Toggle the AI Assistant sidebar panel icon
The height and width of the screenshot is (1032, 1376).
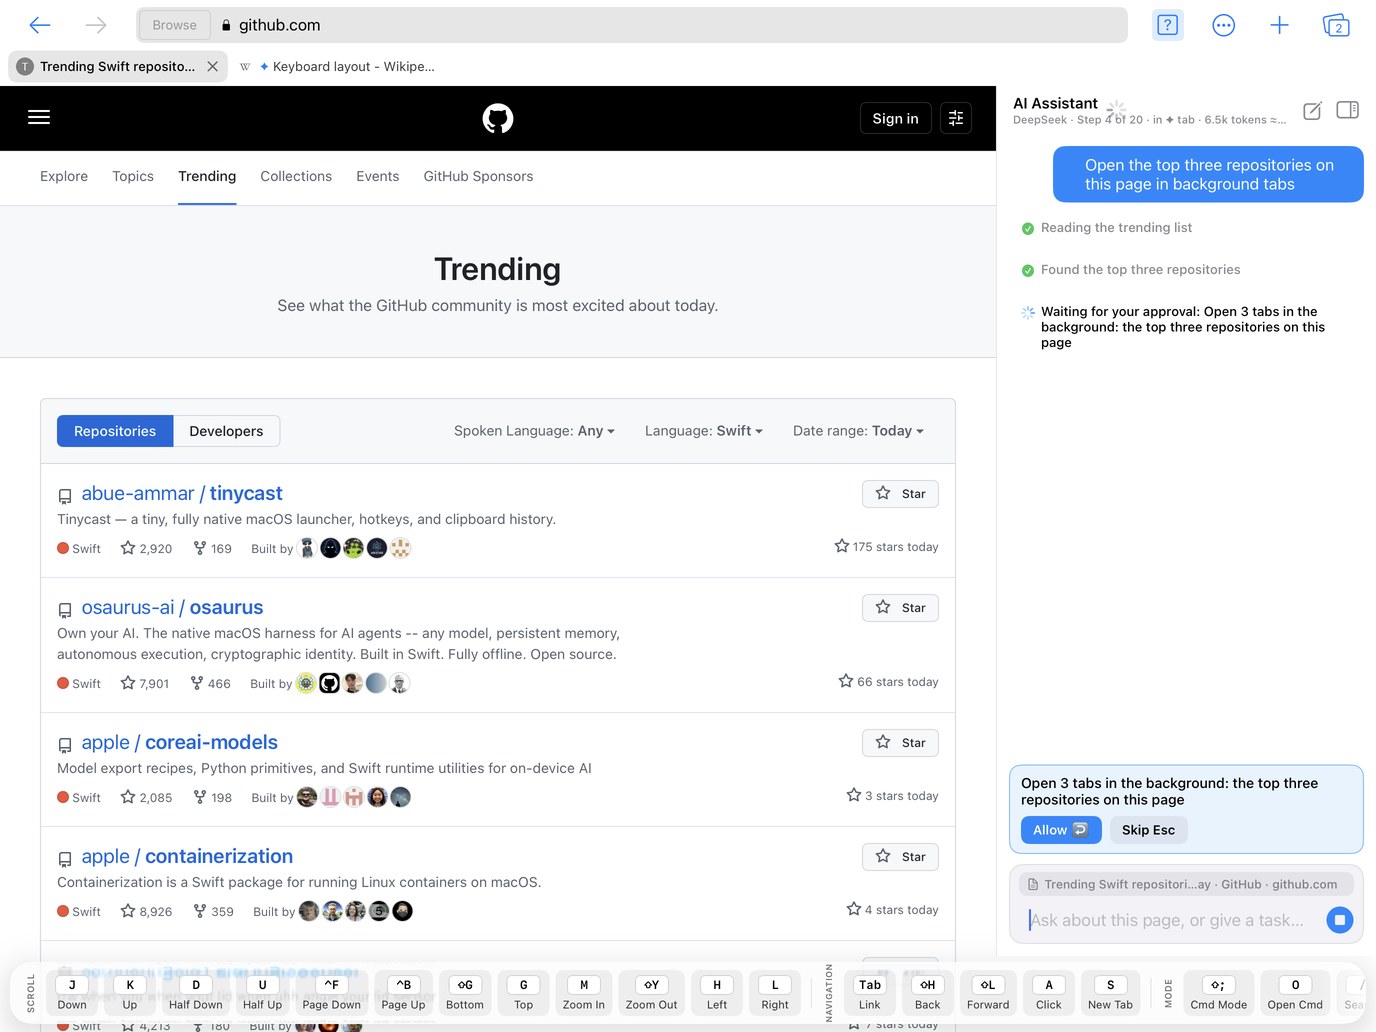coord(1348,110)
